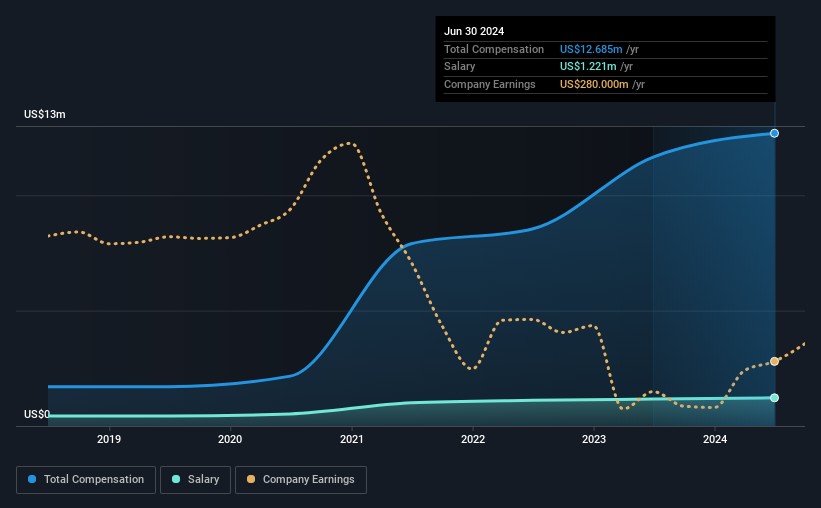Click the US$280.000m company earnings value

tap(594, 84)
